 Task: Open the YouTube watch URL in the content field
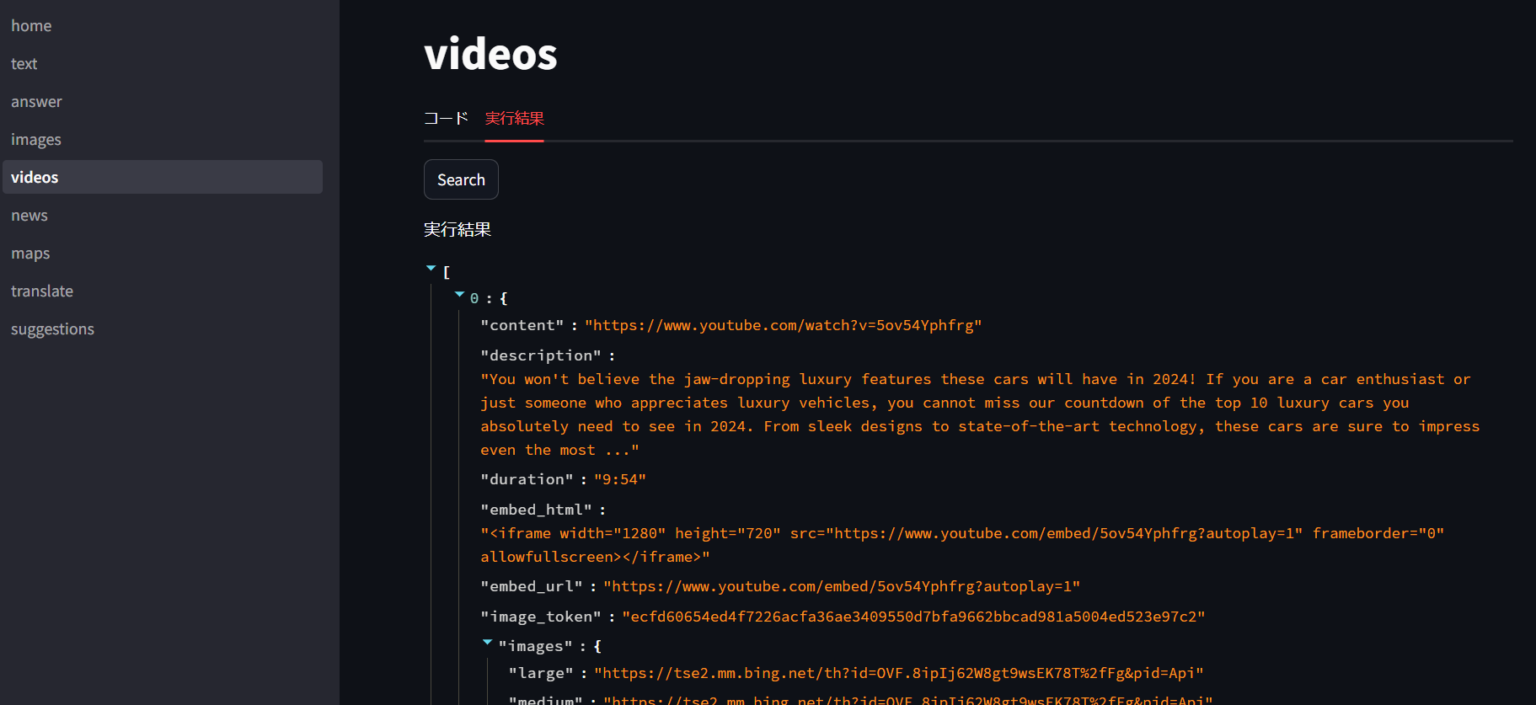point(783,325)
